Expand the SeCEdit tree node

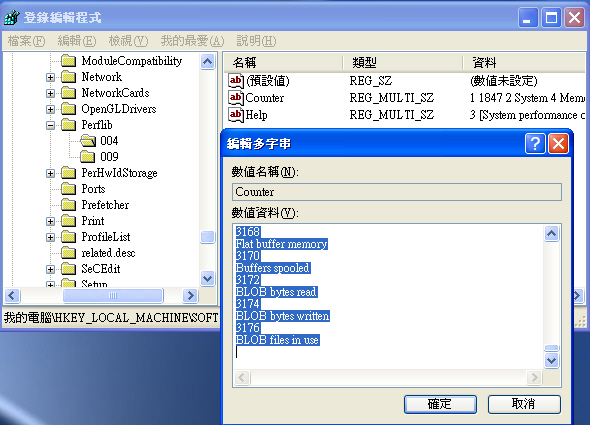click(x=50, y=269)
